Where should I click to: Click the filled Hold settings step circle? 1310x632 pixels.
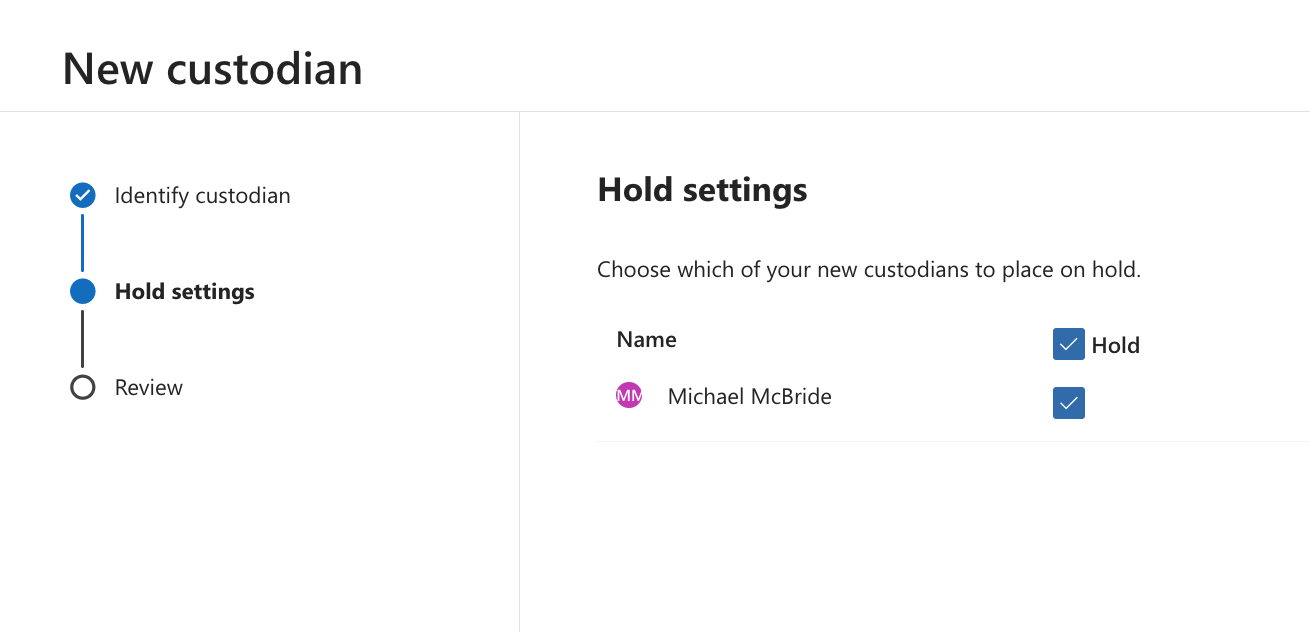click(83, 291)
